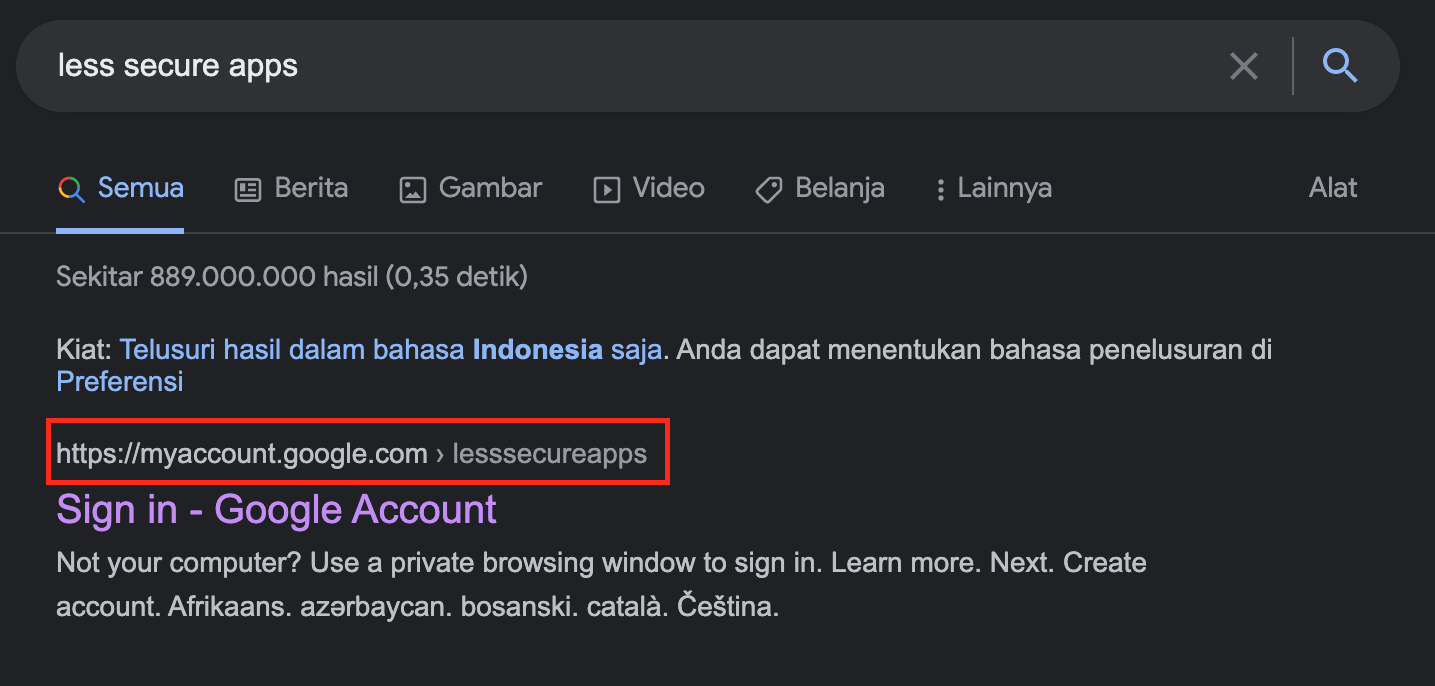The image size is (1435, 686).
Task: Expand the Alat search tools
Action: click(1333, 187)
